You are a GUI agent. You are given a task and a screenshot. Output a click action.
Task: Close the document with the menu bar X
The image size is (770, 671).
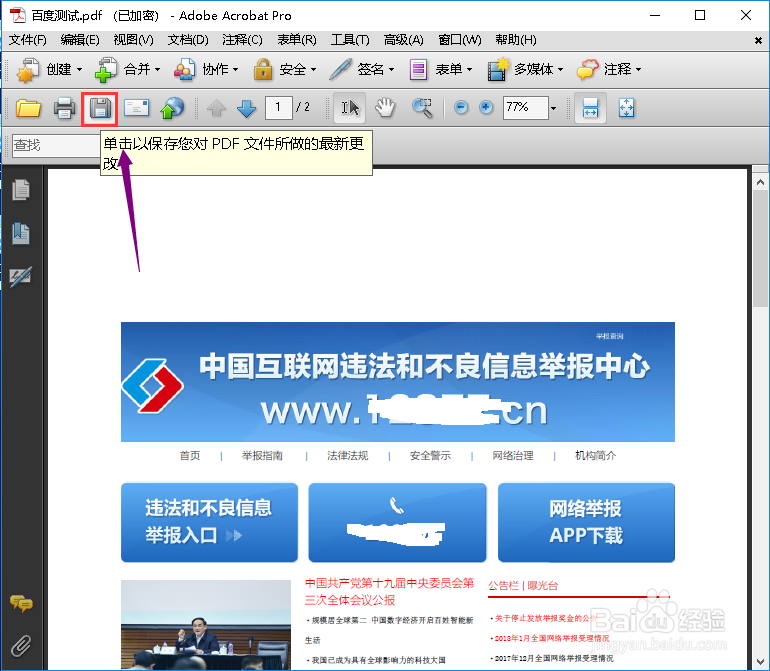(x=758, y=41)
